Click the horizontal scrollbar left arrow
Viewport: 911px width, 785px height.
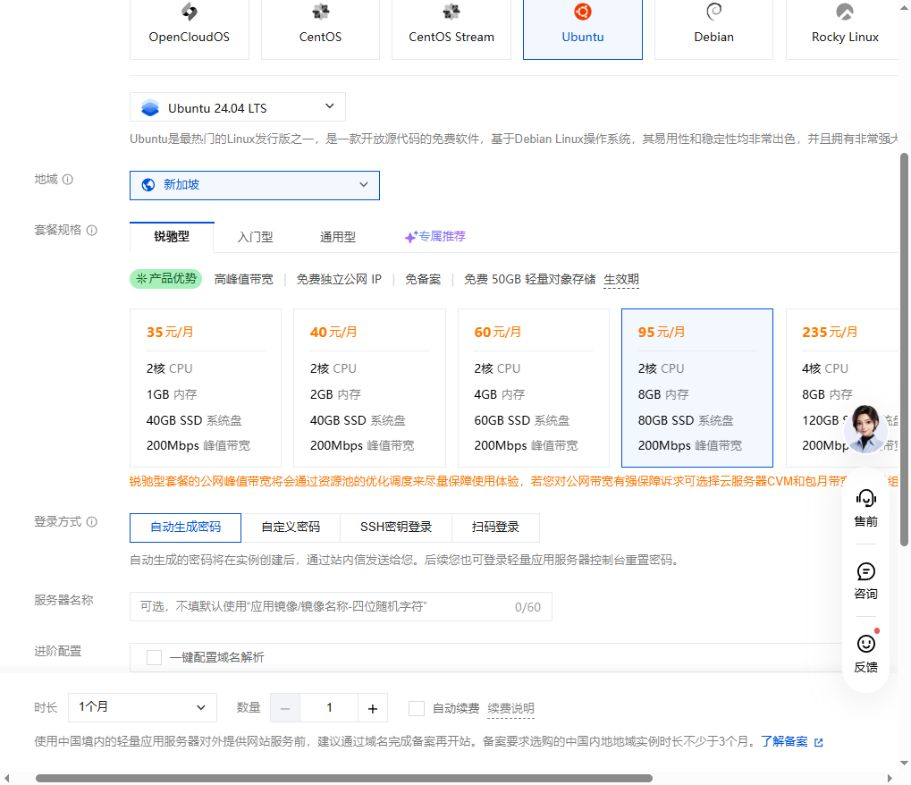7,778
